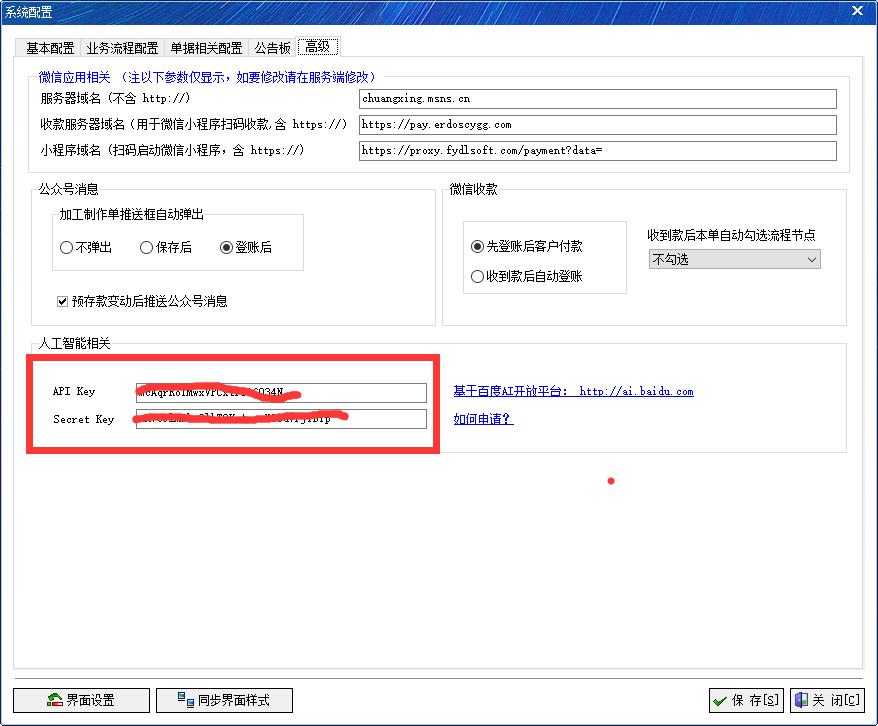Switch to the 基本配置 tab
Screen dimensions: 878x726
pos(50,48)
